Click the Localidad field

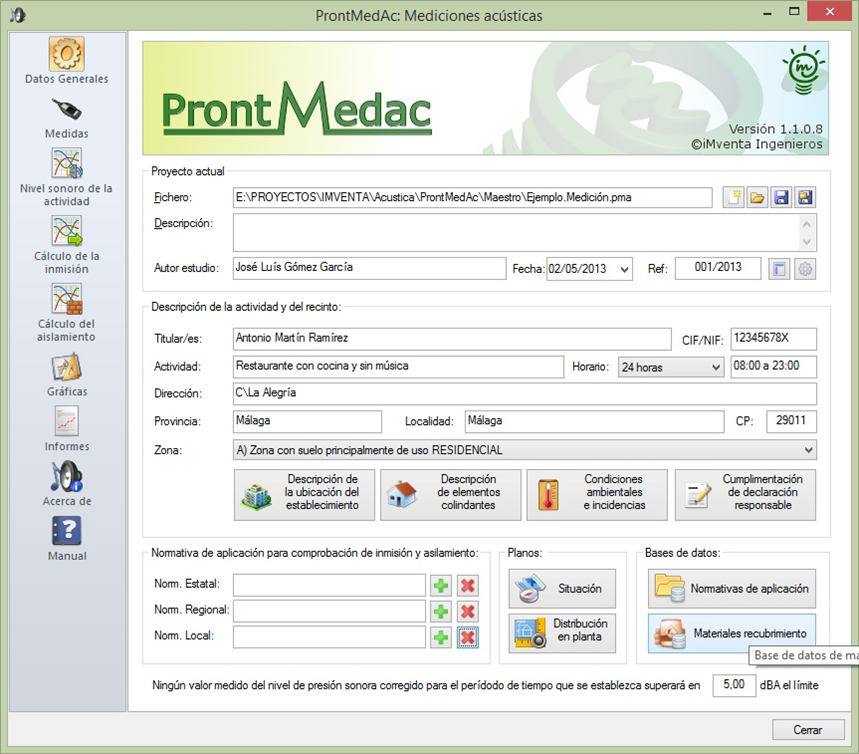tap(594, 422)
